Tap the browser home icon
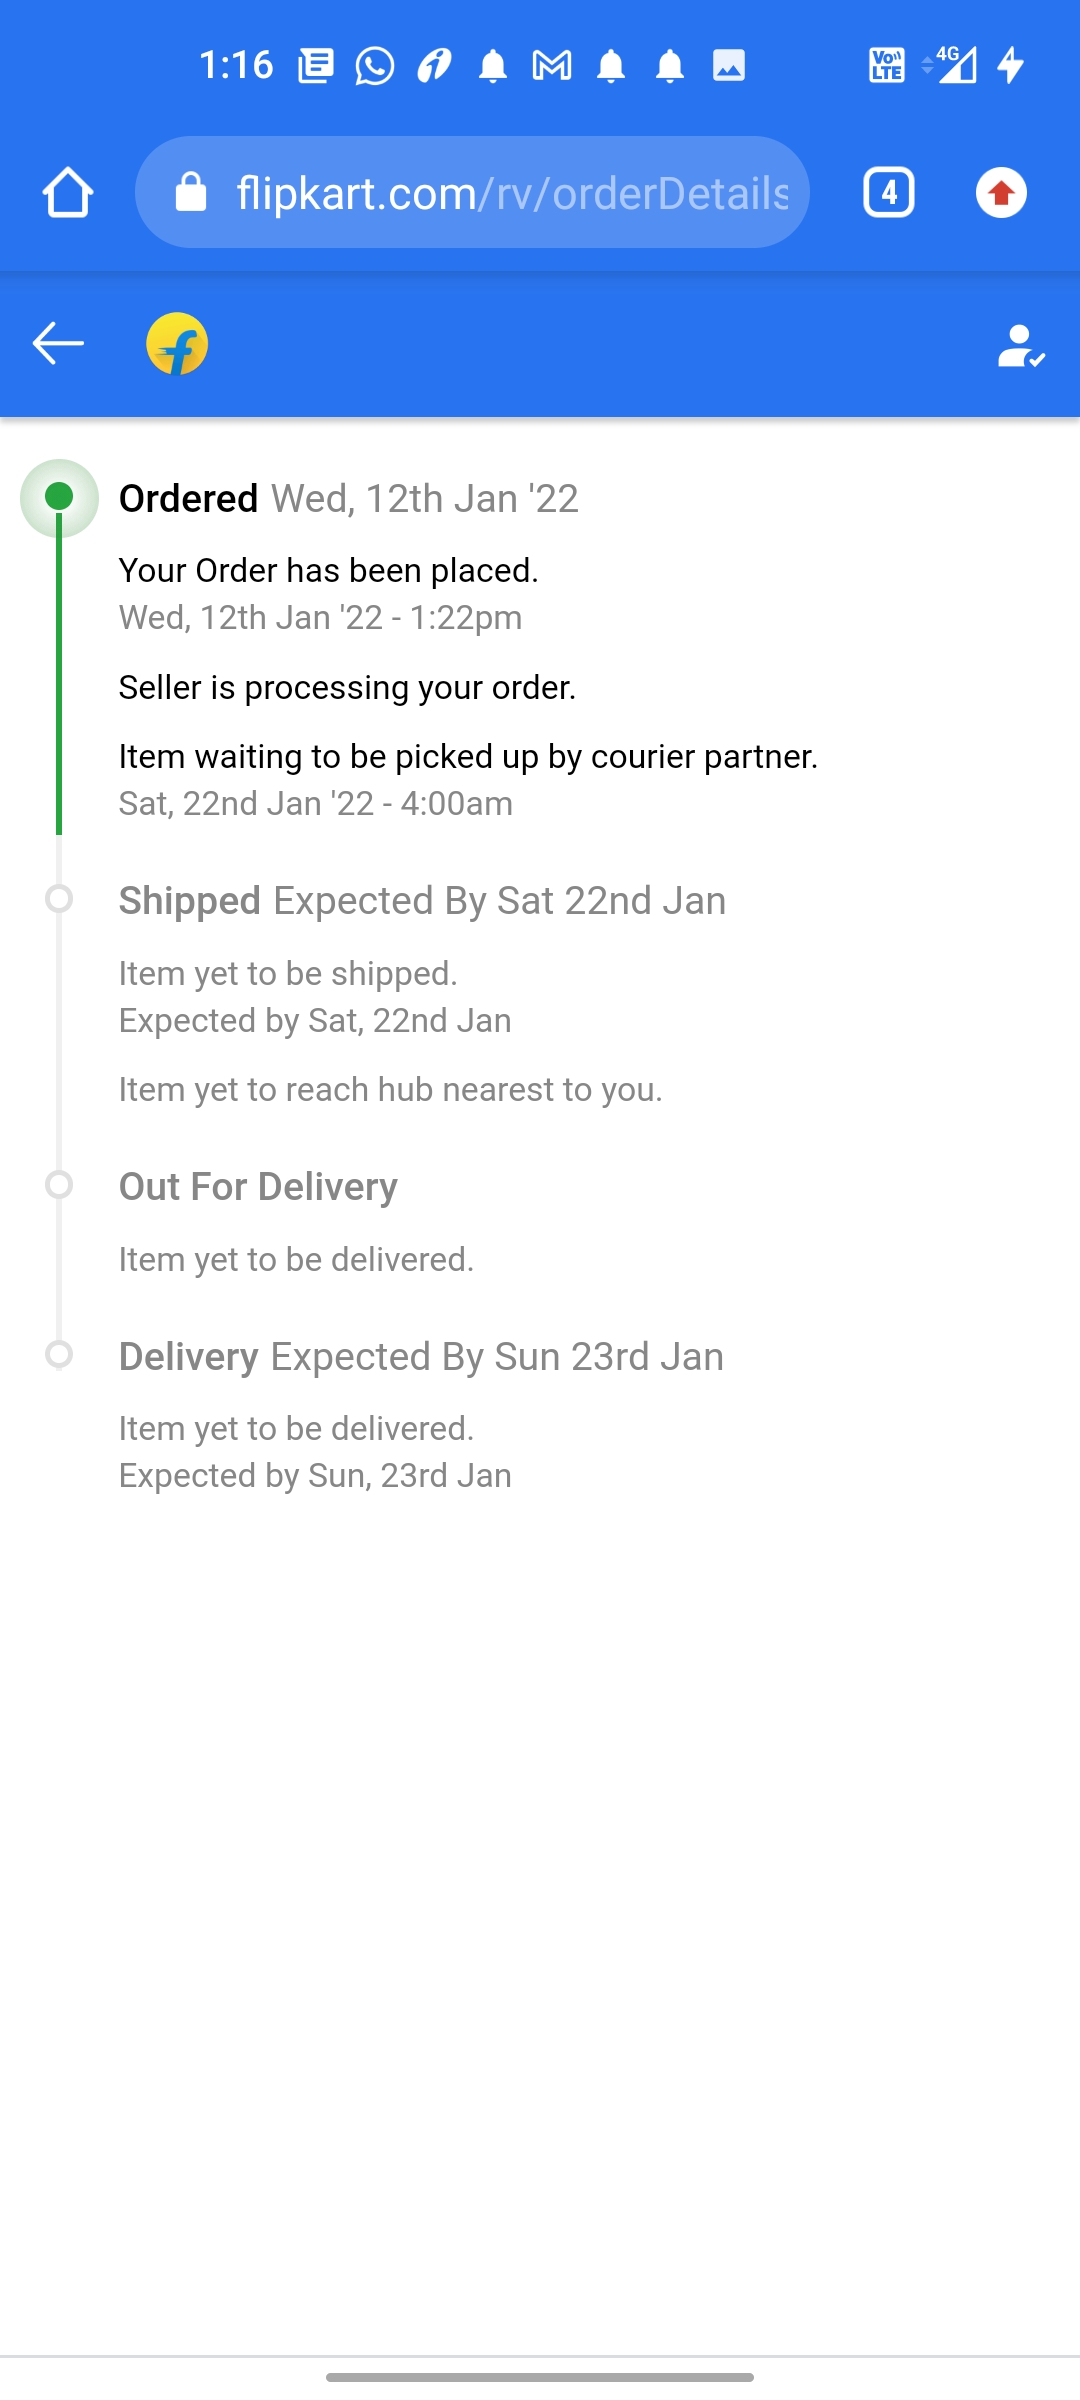This screenshot has height=2400, width=1080. (68, 192)
